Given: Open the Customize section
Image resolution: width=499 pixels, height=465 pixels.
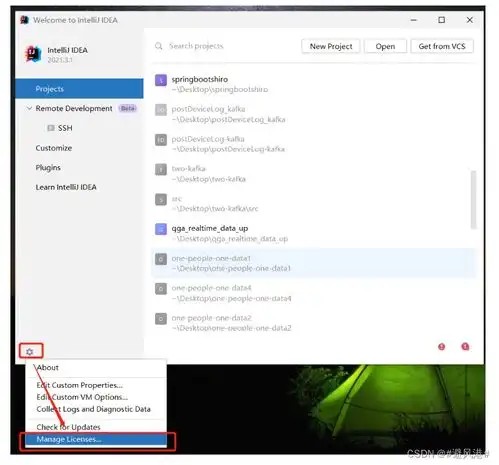Looking at the screenshot, I should pos(54,148).
